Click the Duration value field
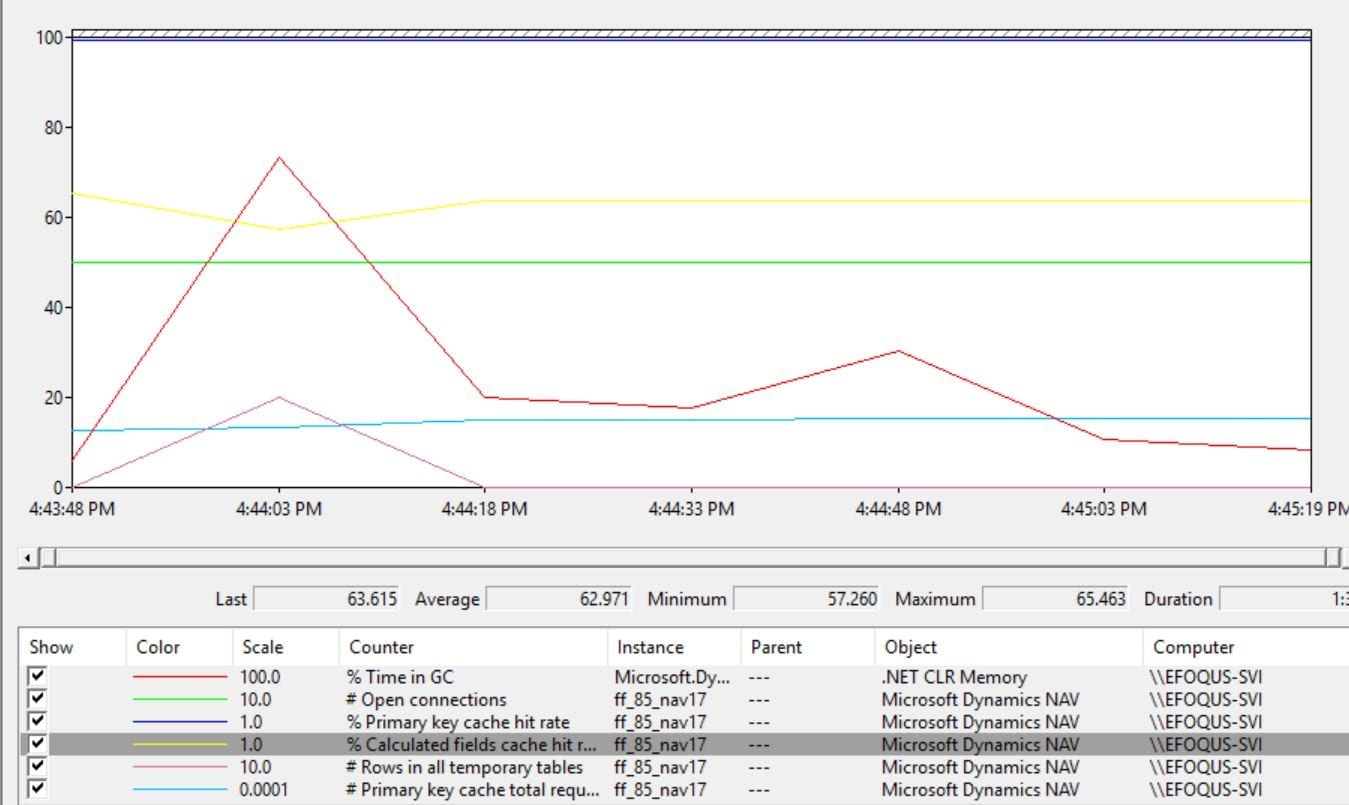This screenshot has height=805, width=1349. 1284,599
